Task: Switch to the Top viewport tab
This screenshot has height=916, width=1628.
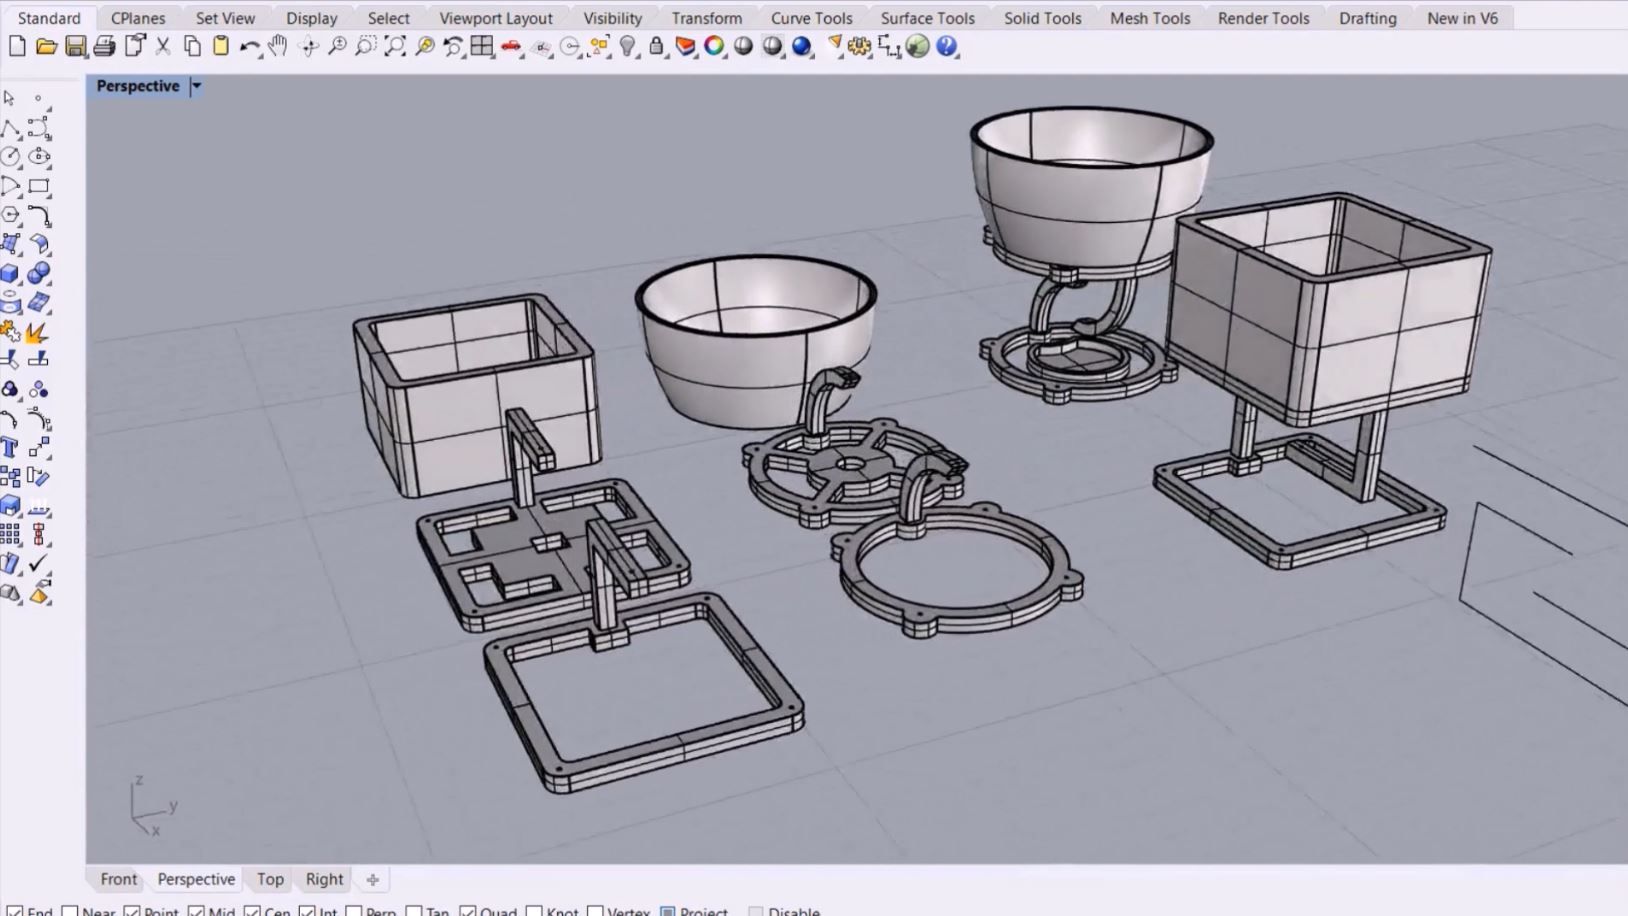Action: pyautogui.click(x=270, y=879)
